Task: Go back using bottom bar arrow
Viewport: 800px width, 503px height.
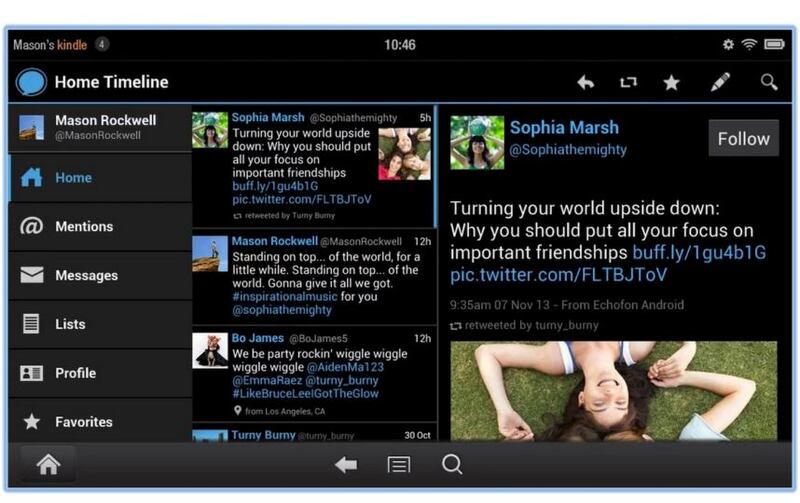Action: (x=346, y=465)
